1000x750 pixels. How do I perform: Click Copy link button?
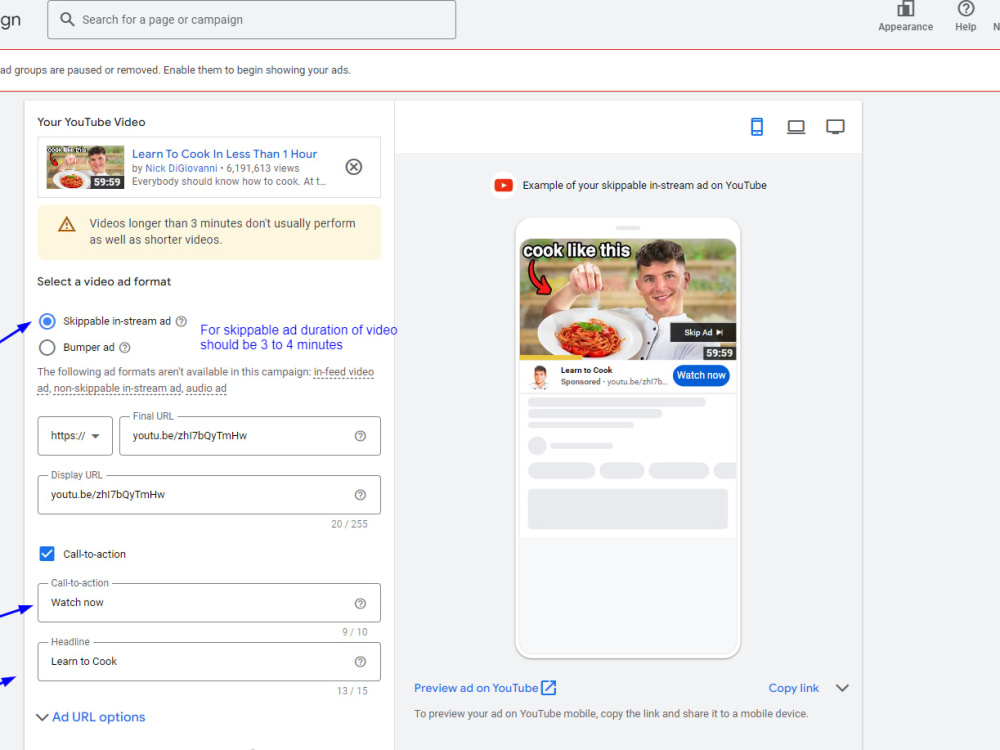pyautogui.click(x=793, y=688)
